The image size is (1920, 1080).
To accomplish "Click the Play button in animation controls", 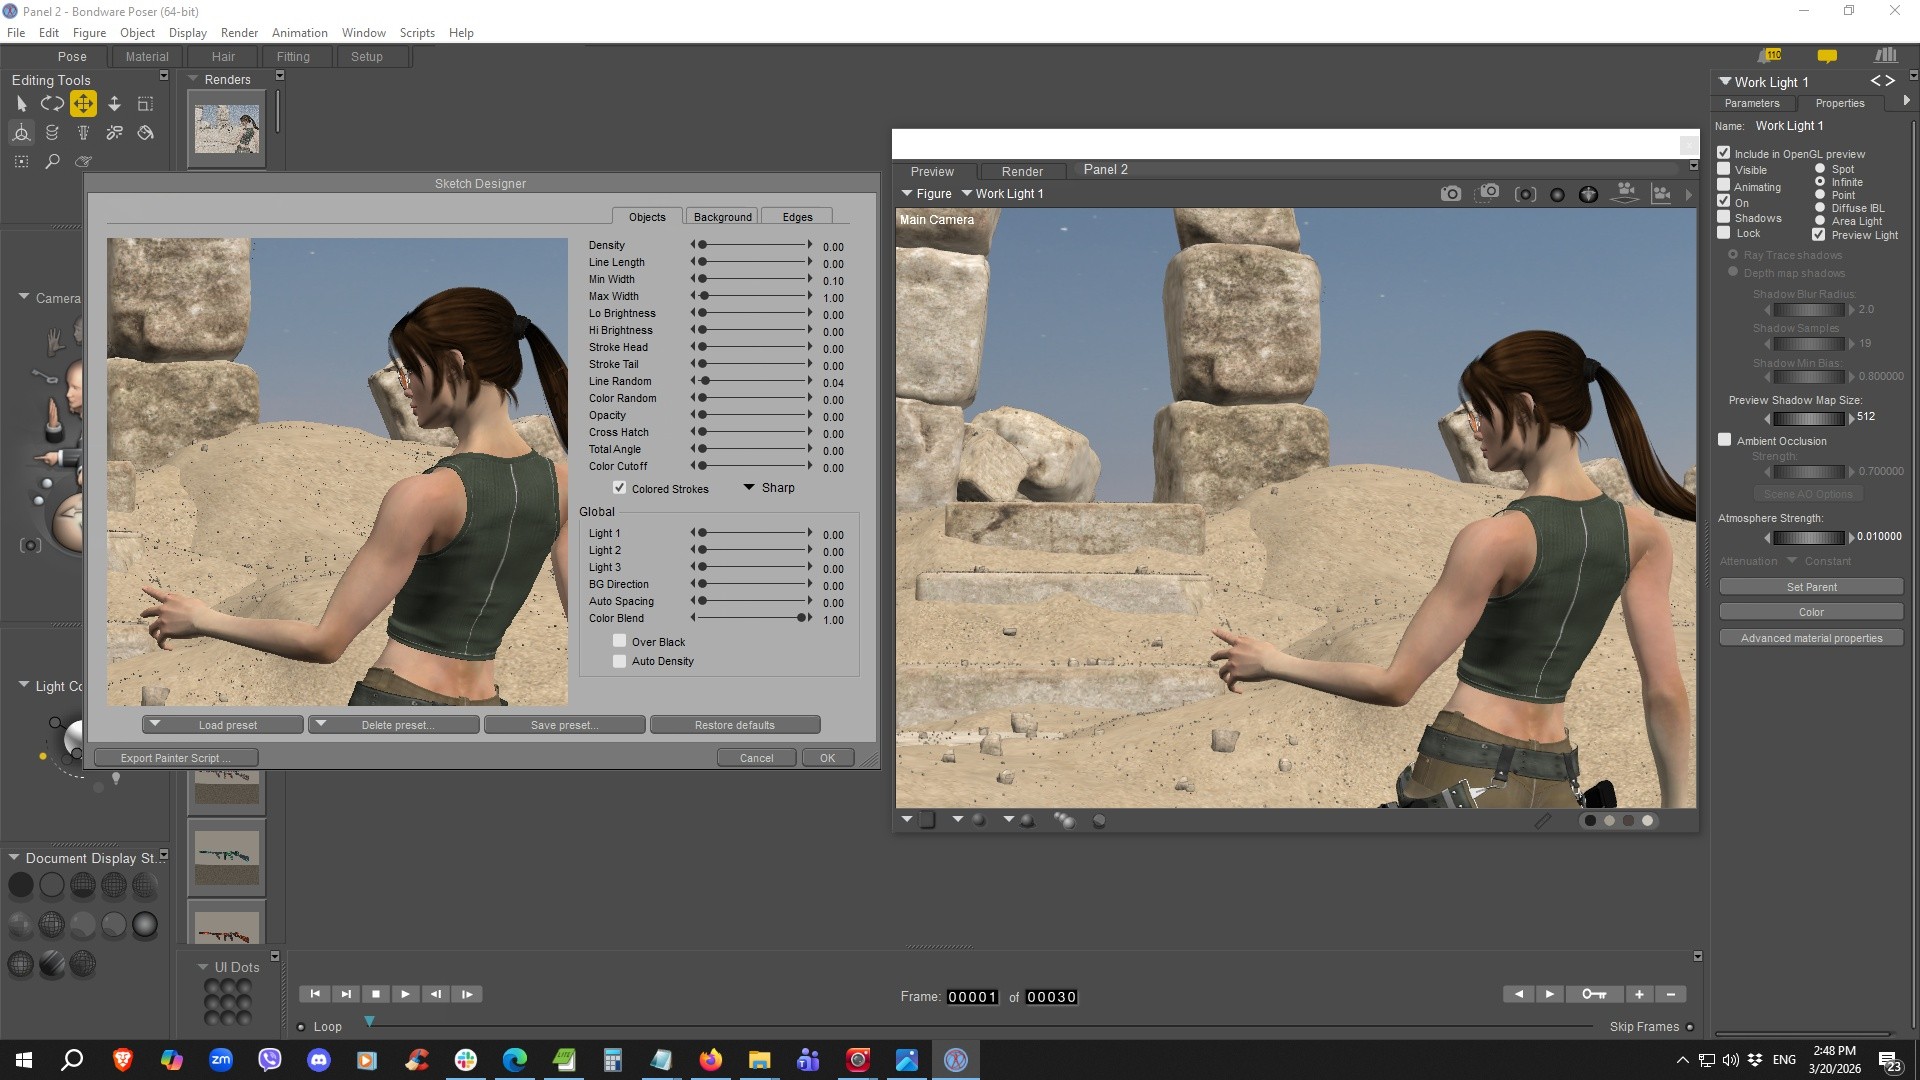I will (405, 994).
